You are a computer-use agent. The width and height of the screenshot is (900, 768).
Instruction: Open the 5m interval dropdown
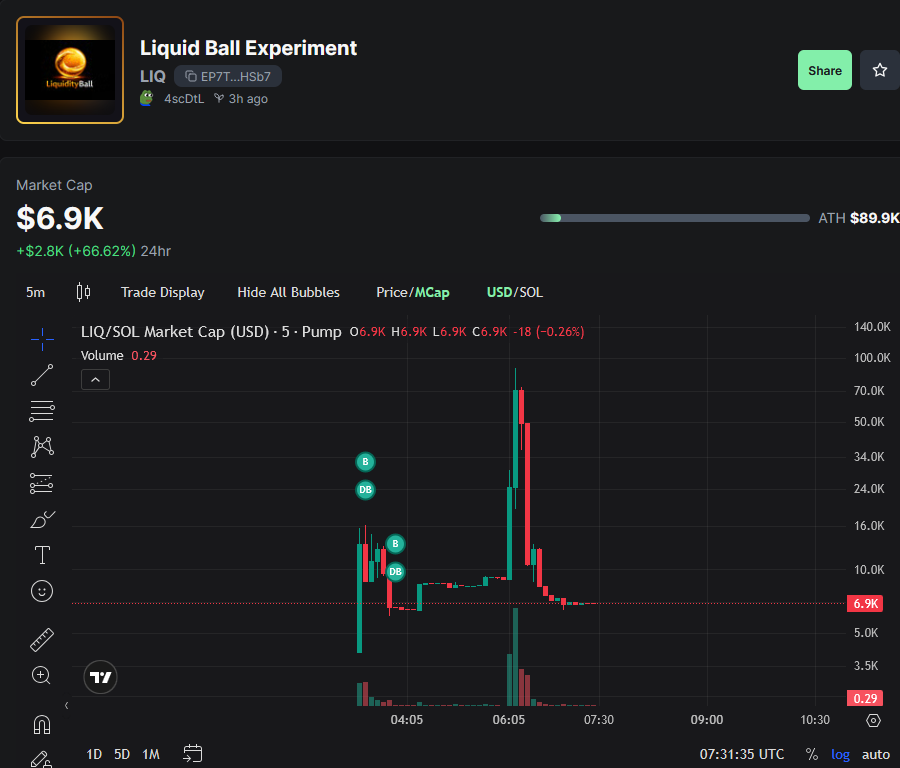36,292
